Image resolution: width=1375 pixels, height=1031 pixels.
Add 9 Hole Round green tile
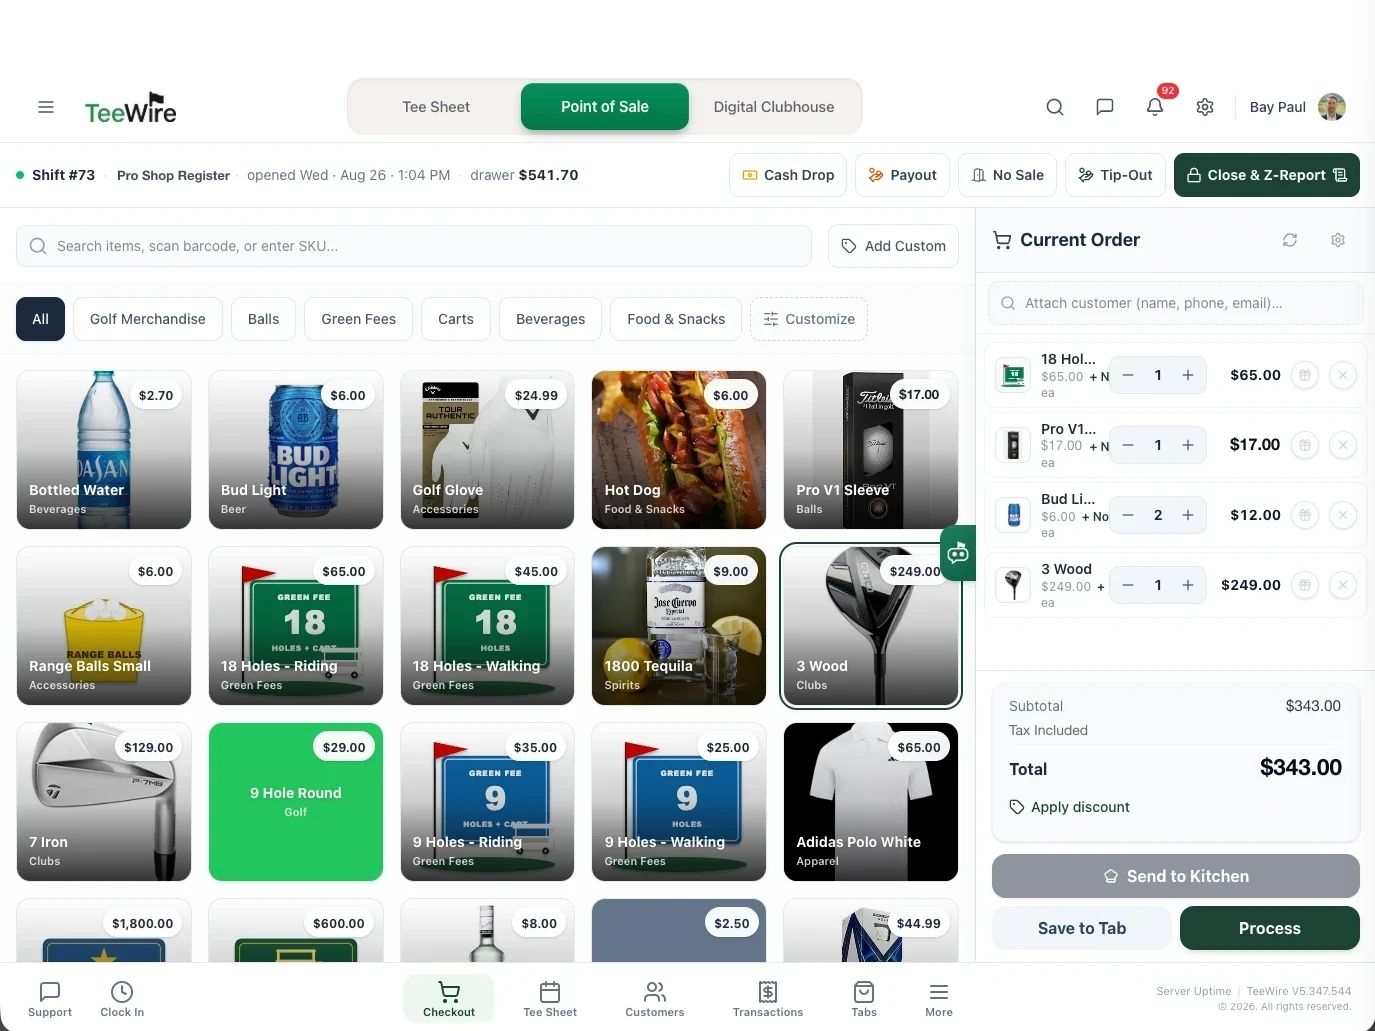click(x=296, y=802)
